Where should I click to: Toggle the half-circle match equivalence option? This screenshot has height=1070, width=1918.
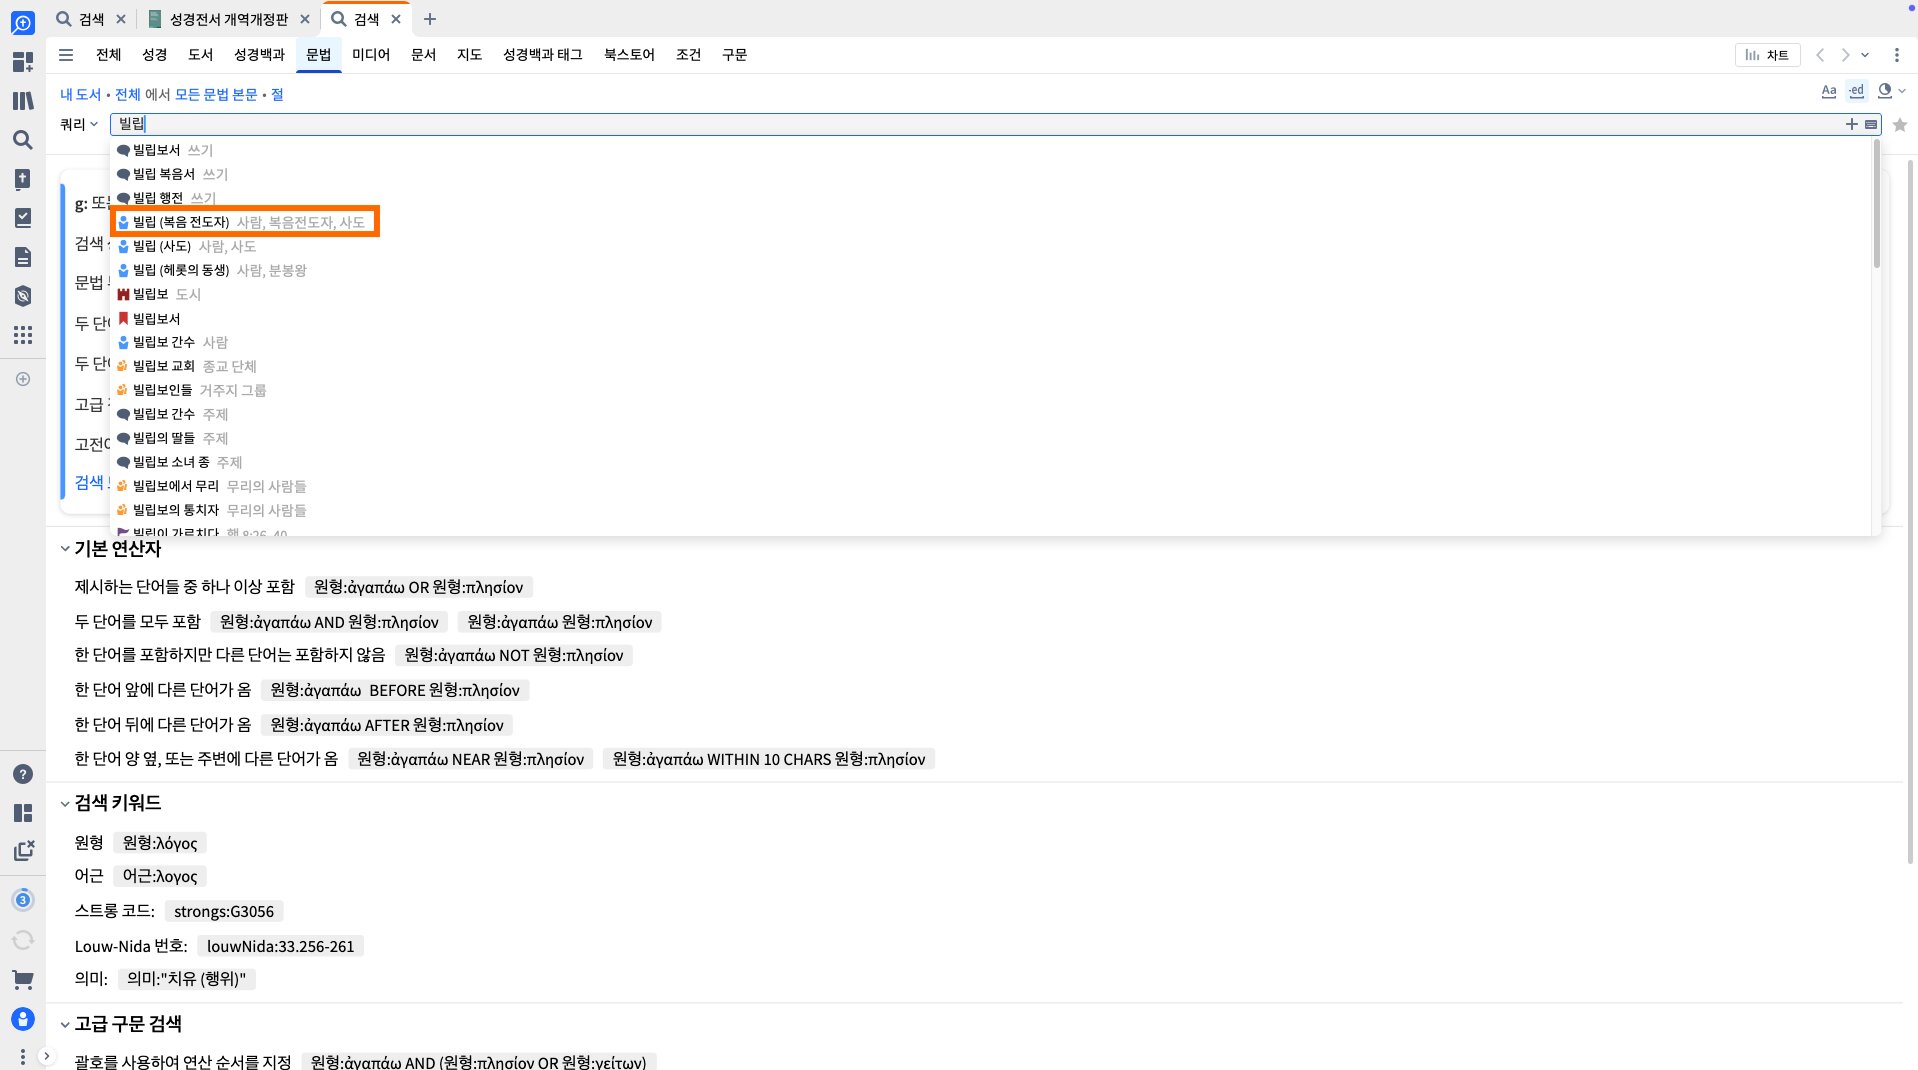[1884, 91]
